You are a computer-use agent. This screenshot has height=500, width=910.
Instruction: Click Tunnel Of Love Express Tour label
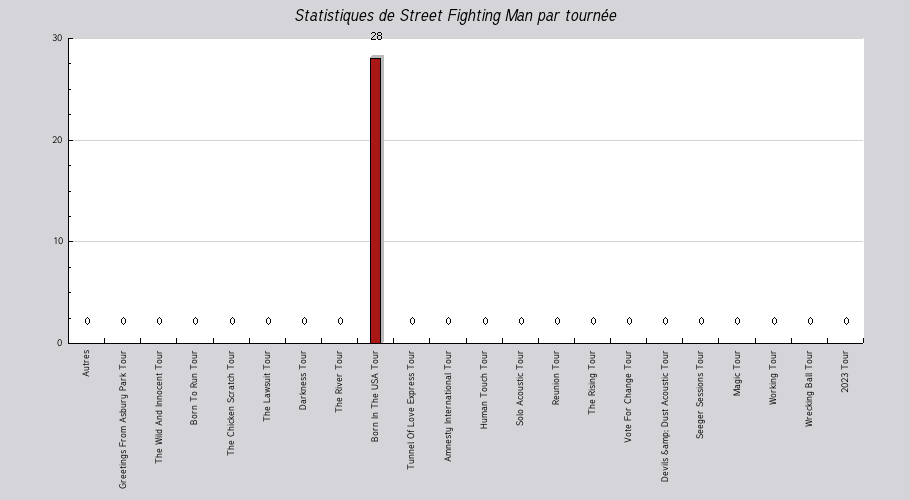[x=411, y=410]
